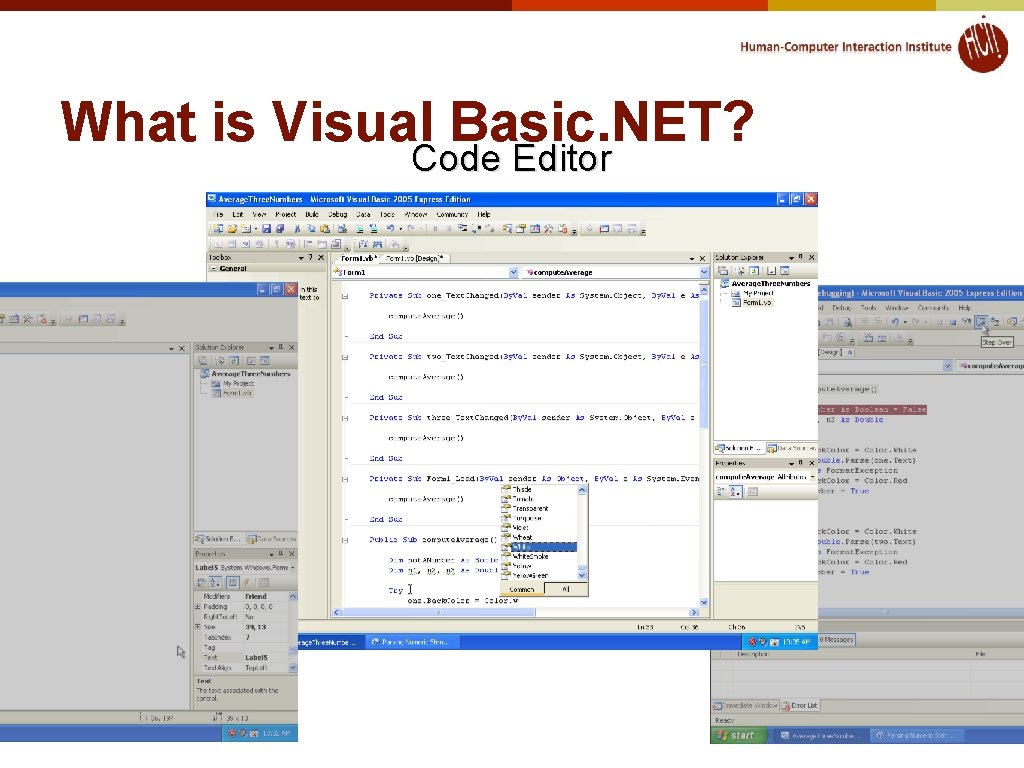Expand the Padding property in left Properties

[x=198, y=607]
